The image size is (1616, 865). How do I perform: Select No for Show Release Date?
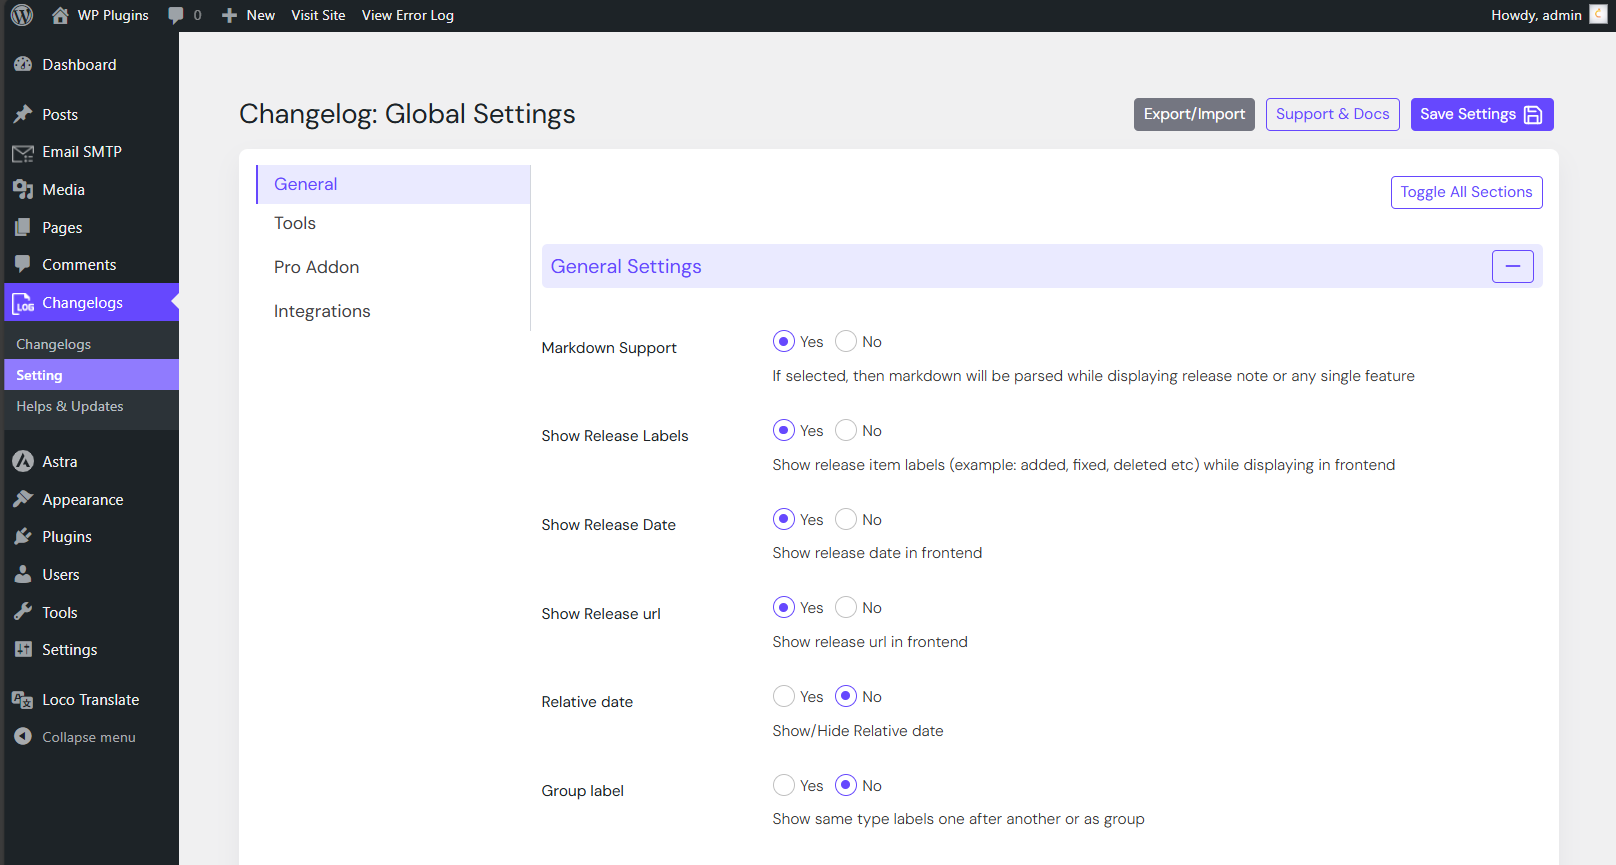click(x=846, y=519)
